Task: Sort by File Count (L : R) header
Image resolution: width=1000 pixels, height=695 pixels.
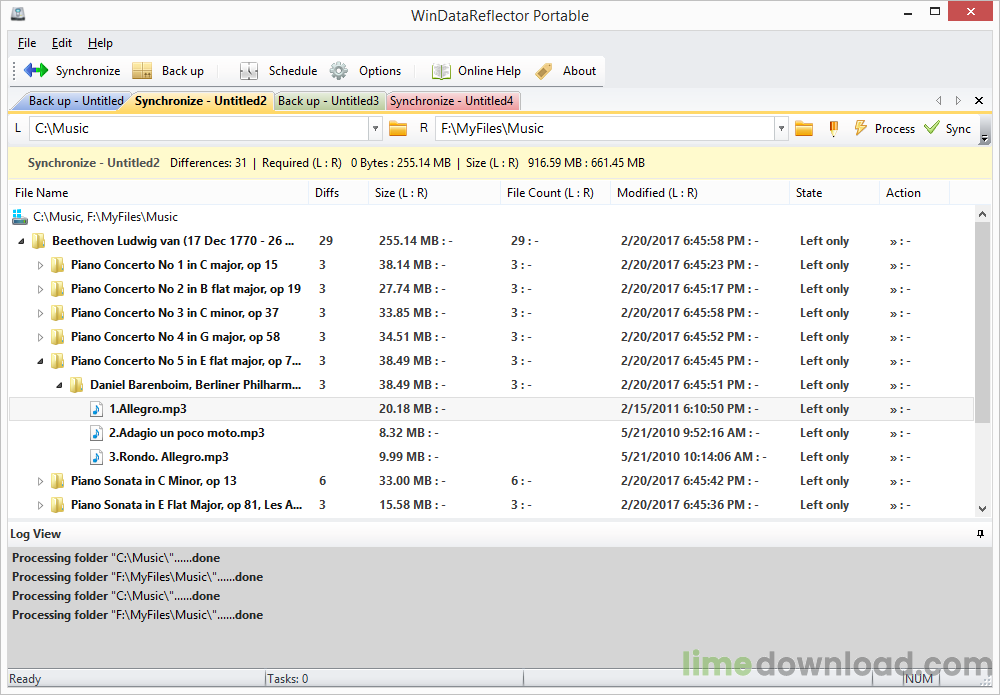Action: (x=555, y=193)
